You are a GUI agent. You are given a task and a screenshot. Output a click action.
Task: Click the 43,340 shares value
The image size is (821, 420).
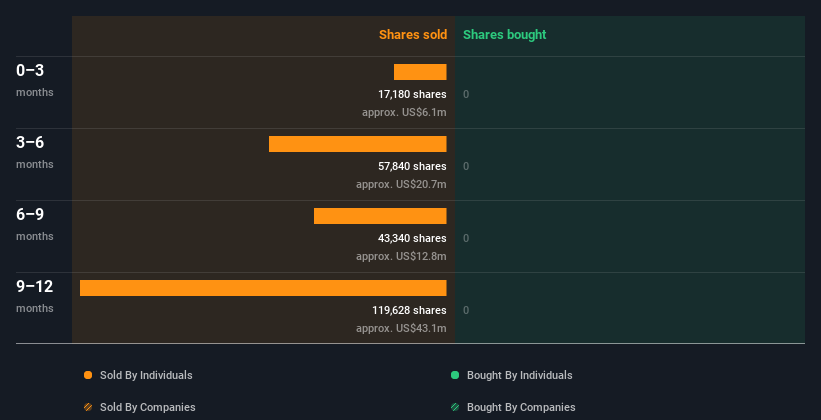[x=413, y=238]
